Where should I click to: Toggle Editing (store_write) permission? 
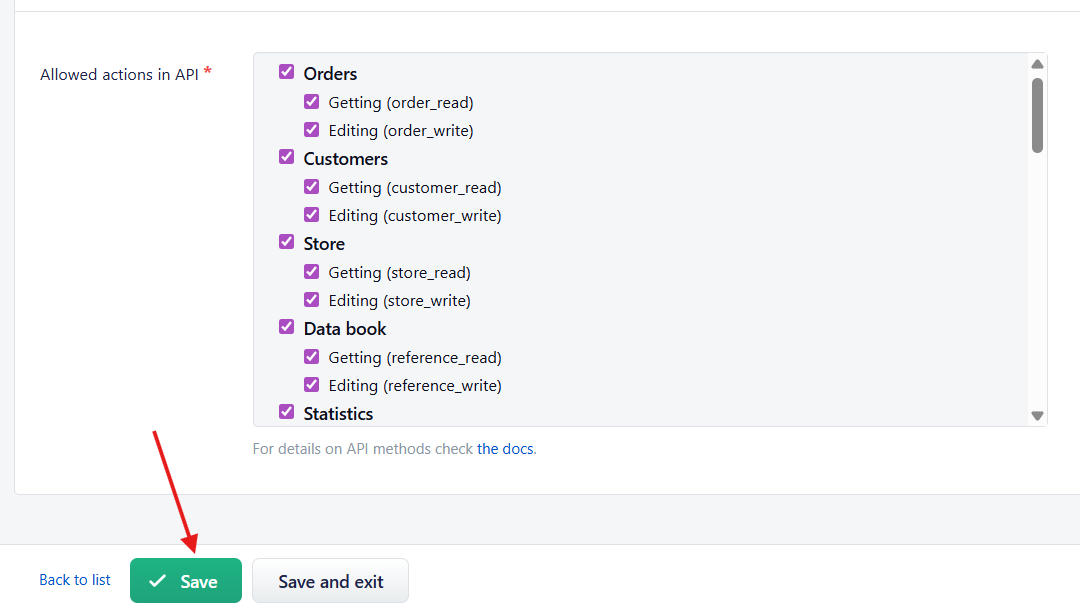click(x=312, y=299)
